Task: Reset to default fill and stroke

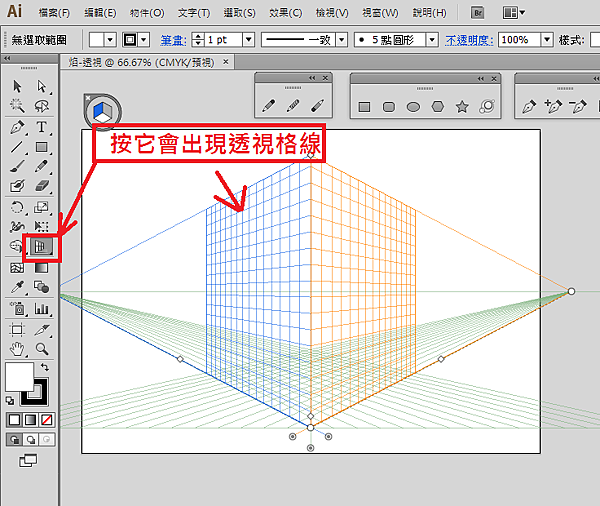Action: click(10, 401)
